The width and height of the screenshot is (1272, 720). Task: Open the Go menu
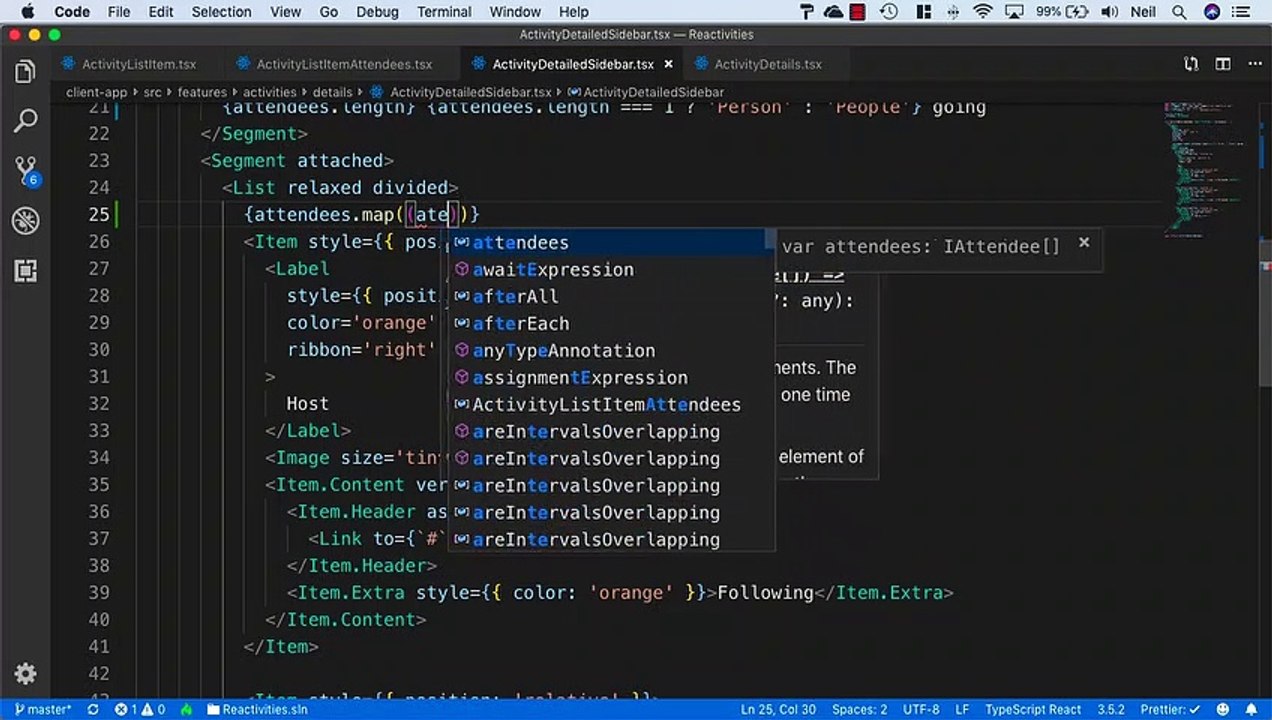(329, 12)
